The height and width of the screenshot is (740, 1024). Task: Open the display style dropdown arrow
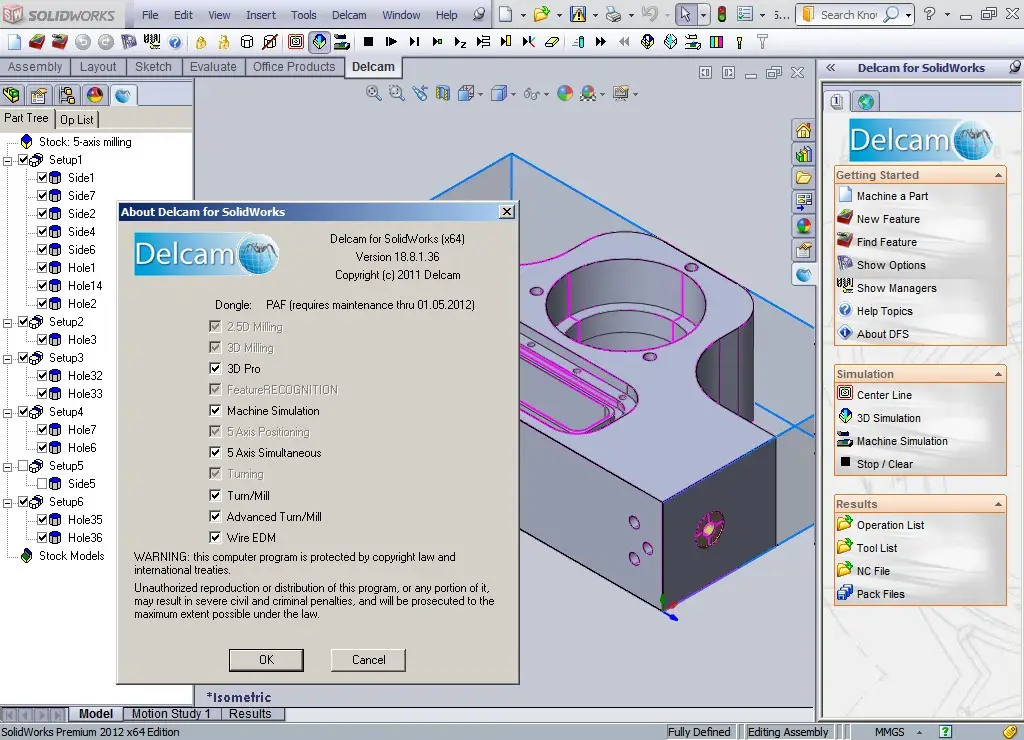click(x=513, y=94)
